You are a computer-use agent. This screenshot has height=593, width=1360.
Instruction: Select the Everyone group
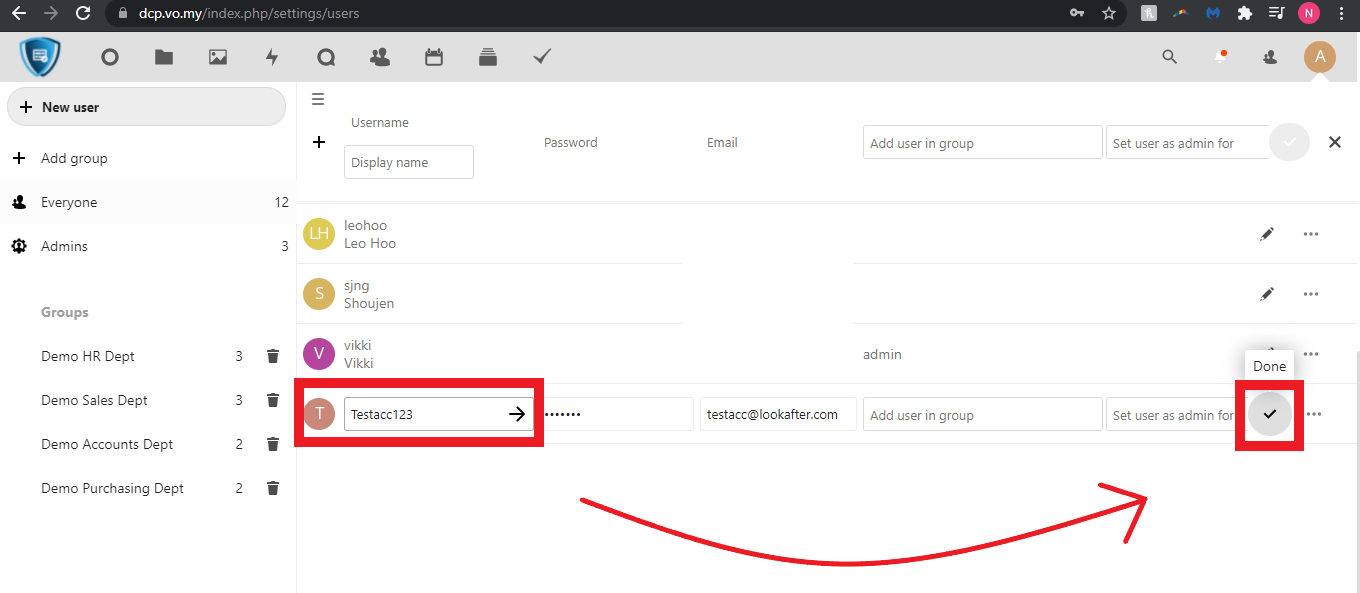69,202
